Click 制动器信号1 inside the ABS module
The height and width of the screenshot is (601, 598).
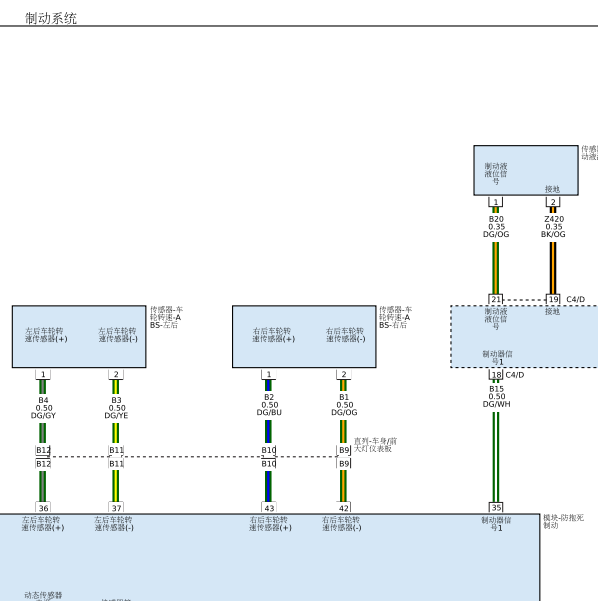pos(496,524)
